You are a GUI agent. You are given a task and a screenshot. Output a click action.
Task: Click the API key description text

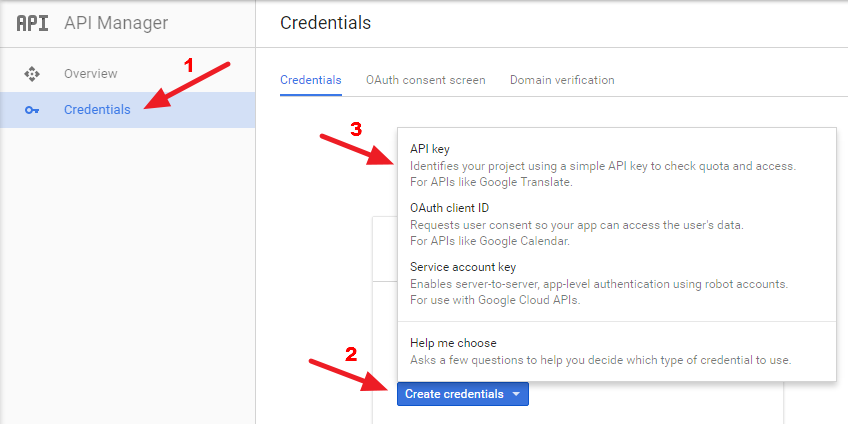pyautogui.click(x=602, y=174)
